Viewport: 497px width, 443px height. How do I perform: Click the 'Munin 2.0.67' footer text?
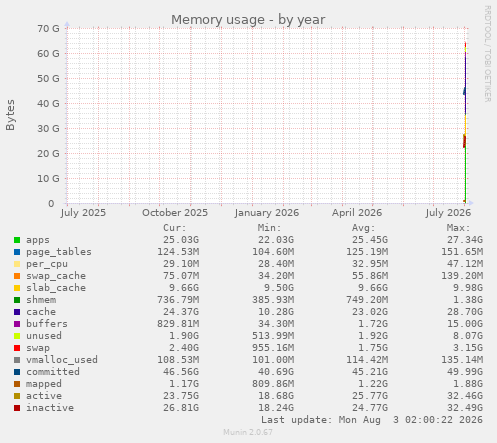(x=248, y=432)
